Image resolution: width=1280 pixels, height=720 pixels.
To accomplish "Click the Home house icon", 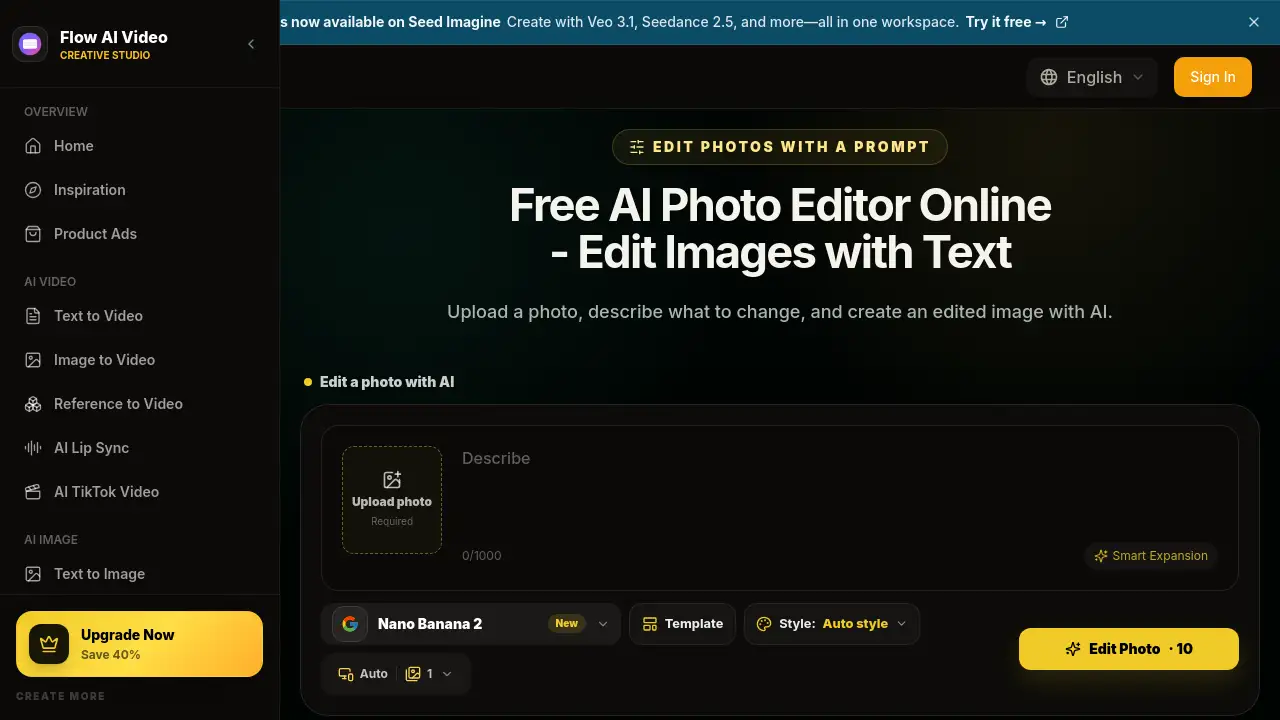I will pyautogui.click(x=33, y=146).
